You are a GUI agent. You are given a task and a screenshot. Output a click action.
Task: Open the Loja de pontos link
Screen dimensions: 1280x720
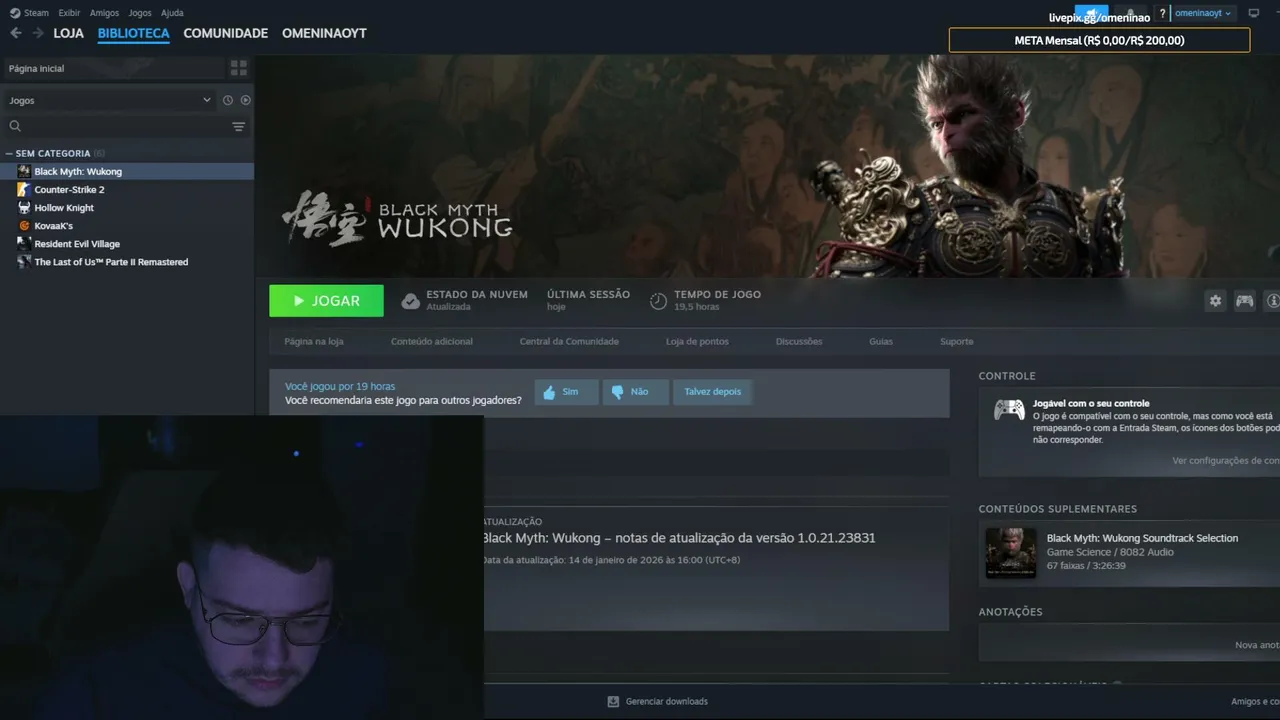coord(697,342)
